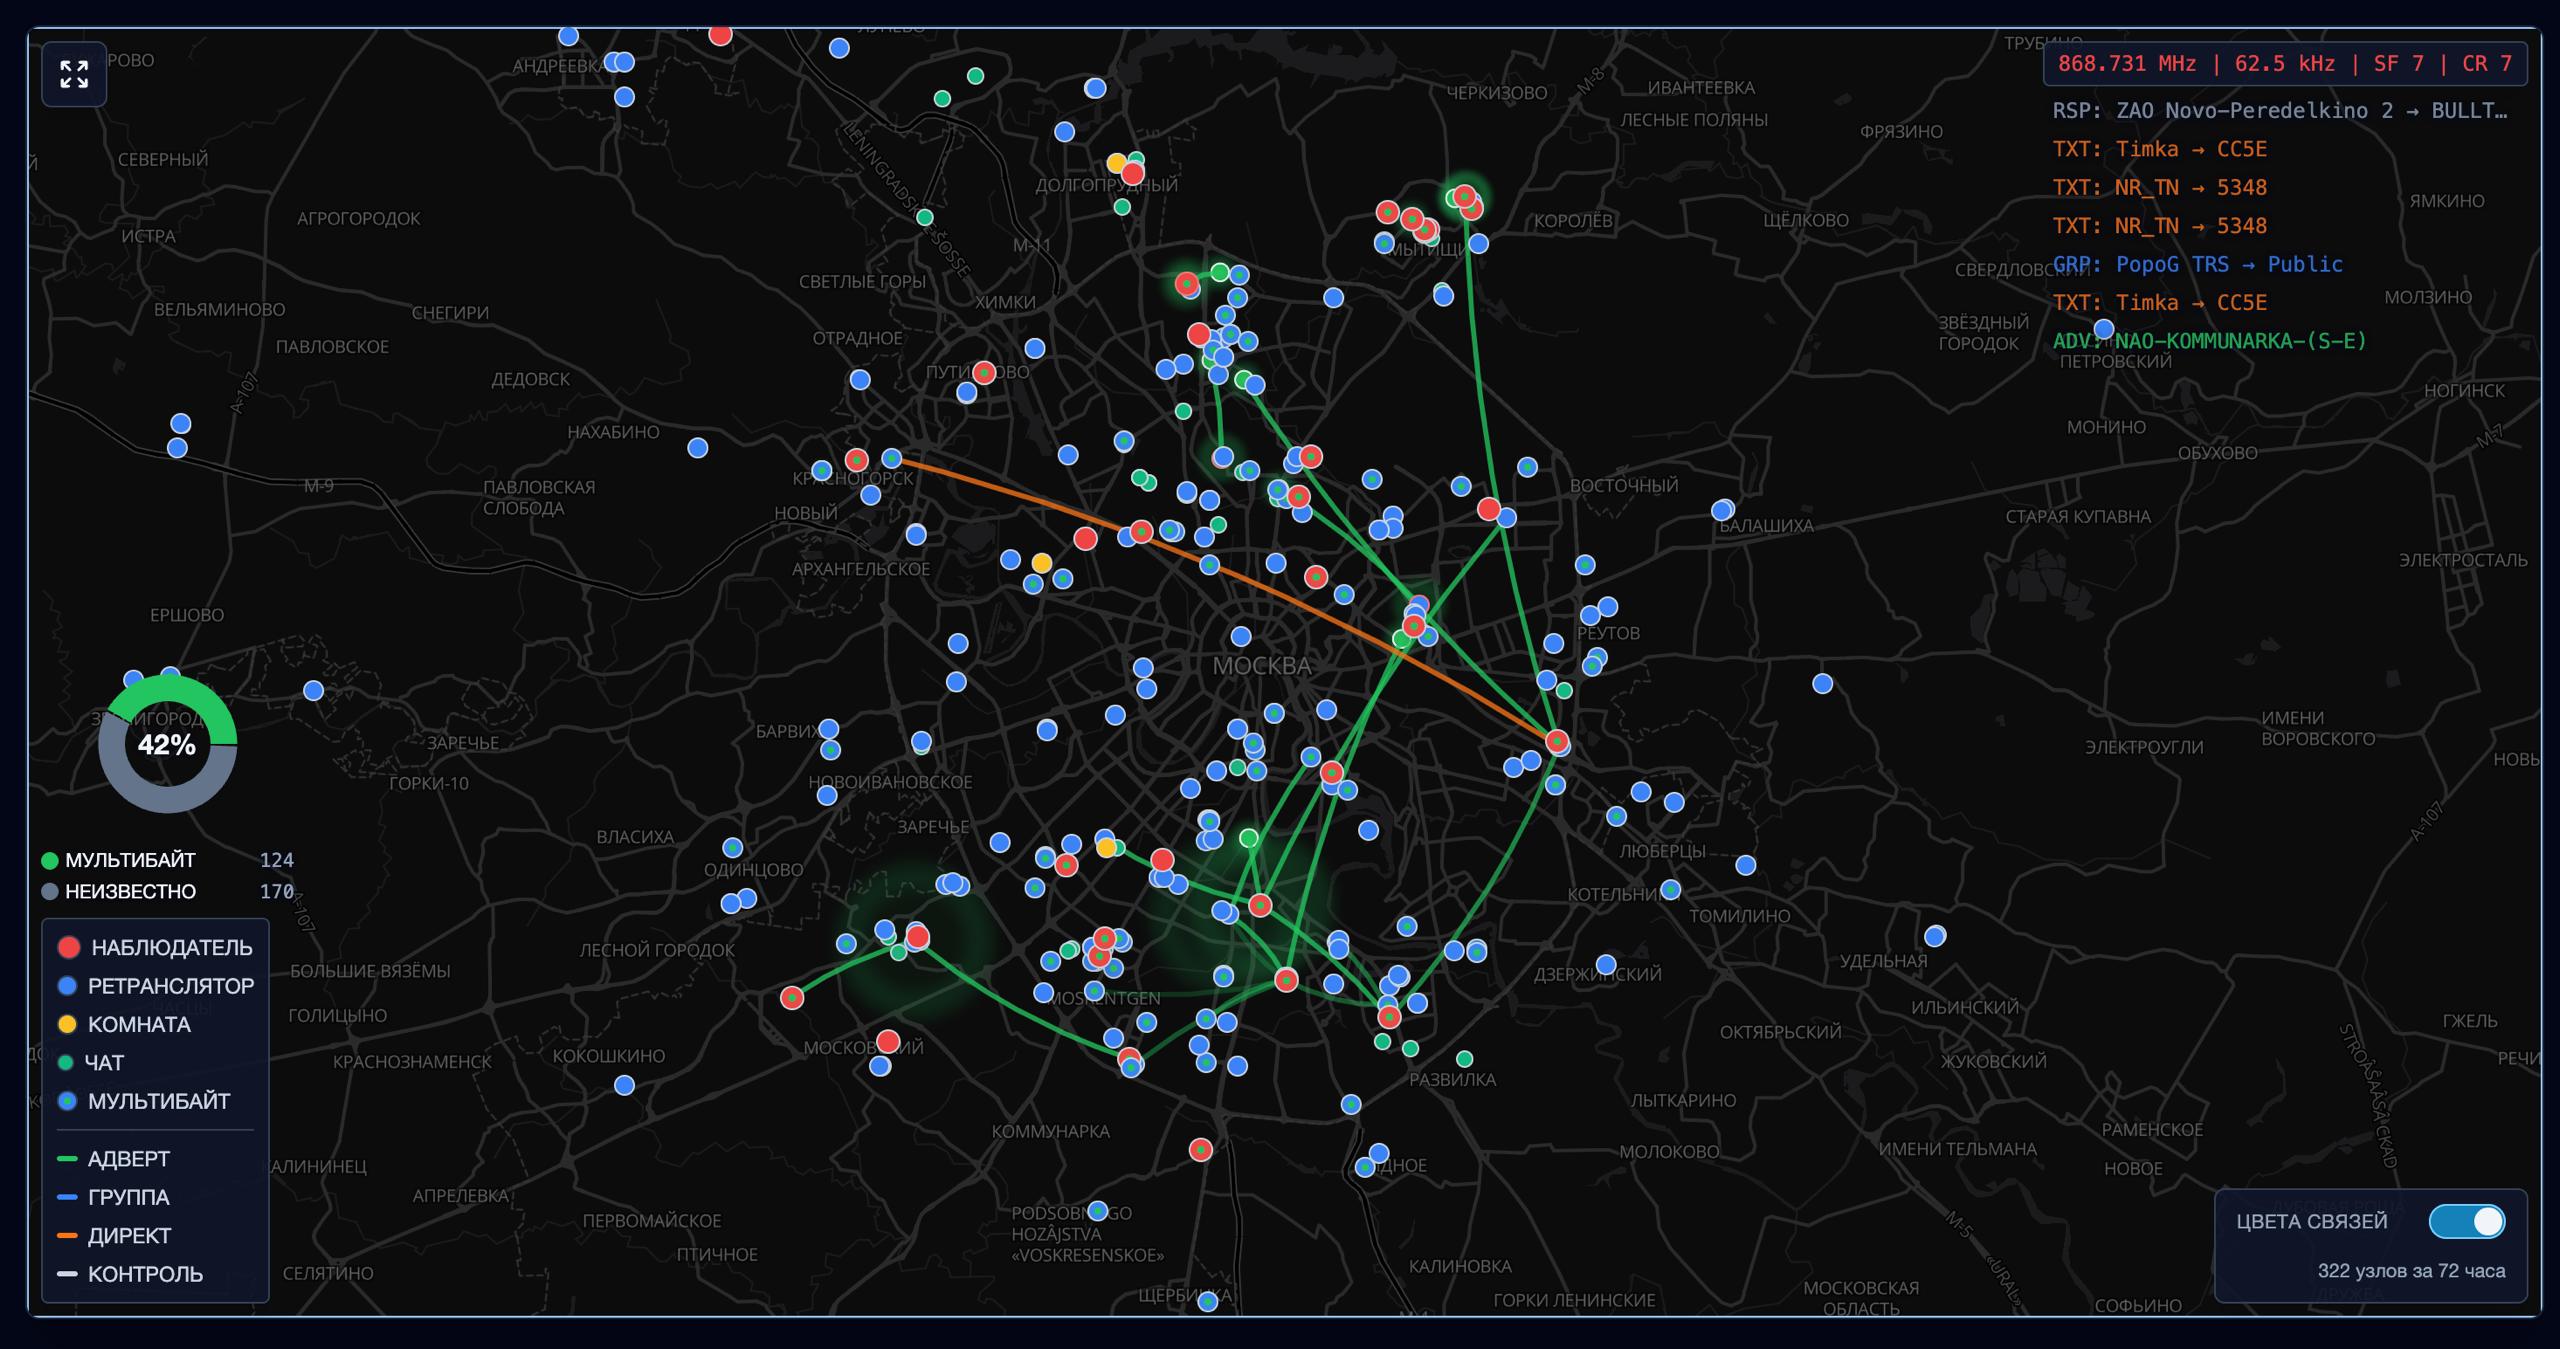Toggle the ЦВЕТА СВЯЗЕЙ switch
Viewport: 2560px width, 1349px height.
2467,1221
